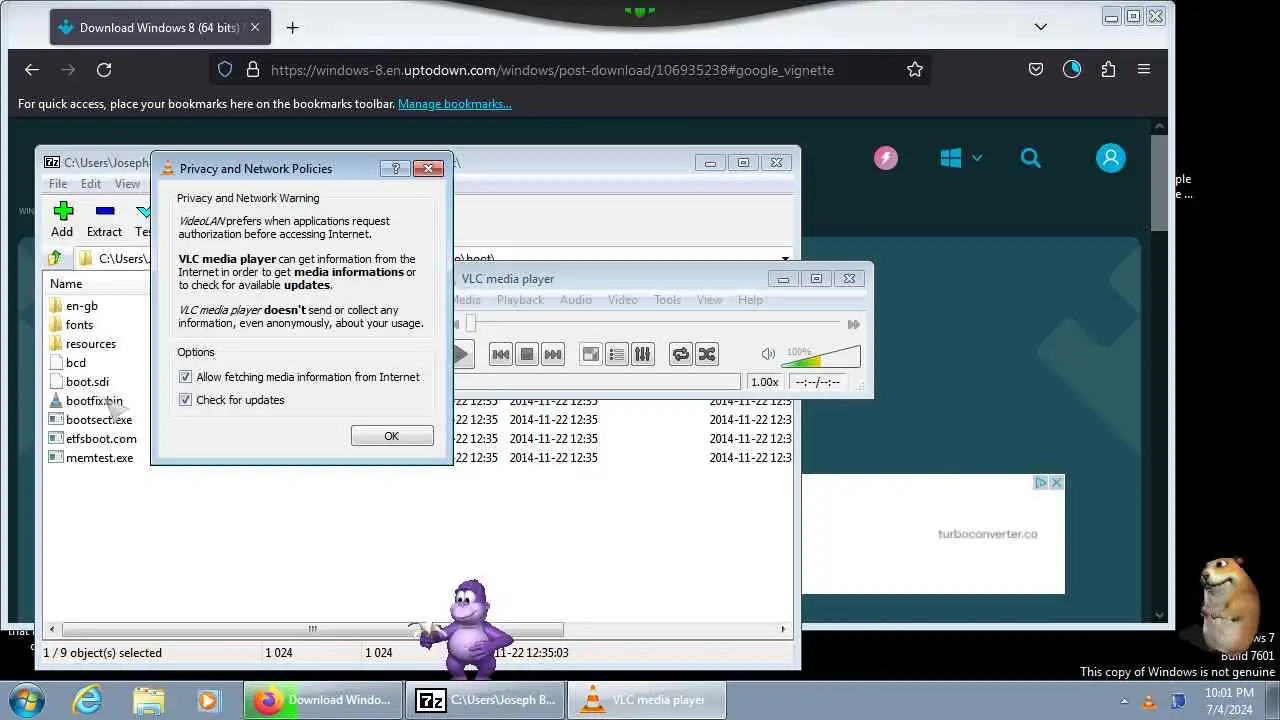
Task: Switch to 7-Zip taskbar window button
Action: pyautogui.click(x=485, y=700)
